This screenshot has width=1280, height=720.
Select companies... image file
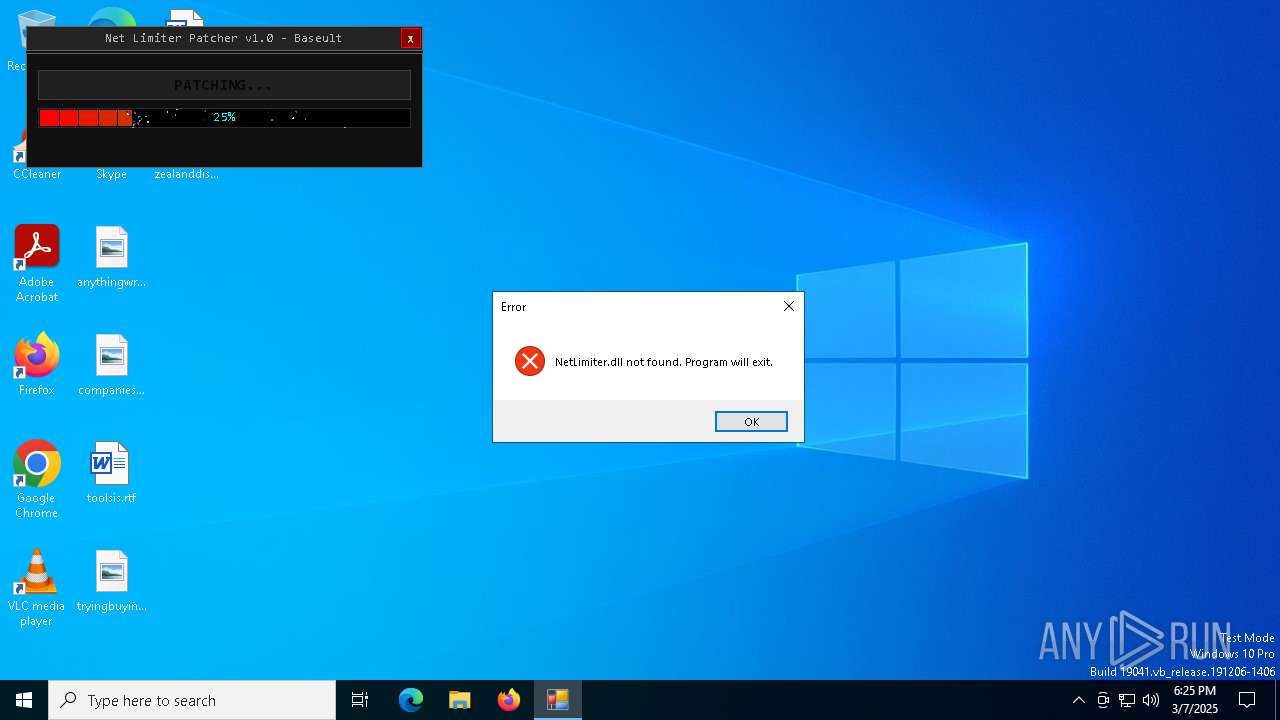pyautogui.click(x=111, y=365)
